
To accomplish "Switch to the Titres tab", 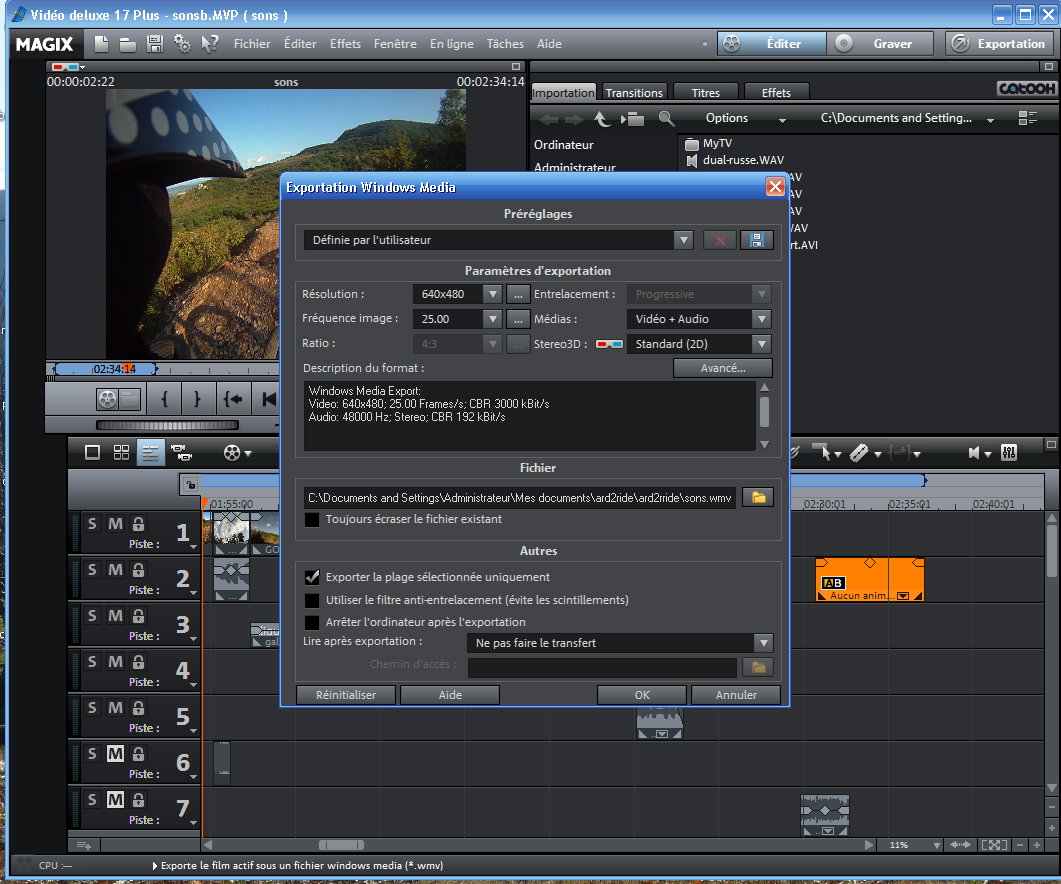I will [705, 93].
